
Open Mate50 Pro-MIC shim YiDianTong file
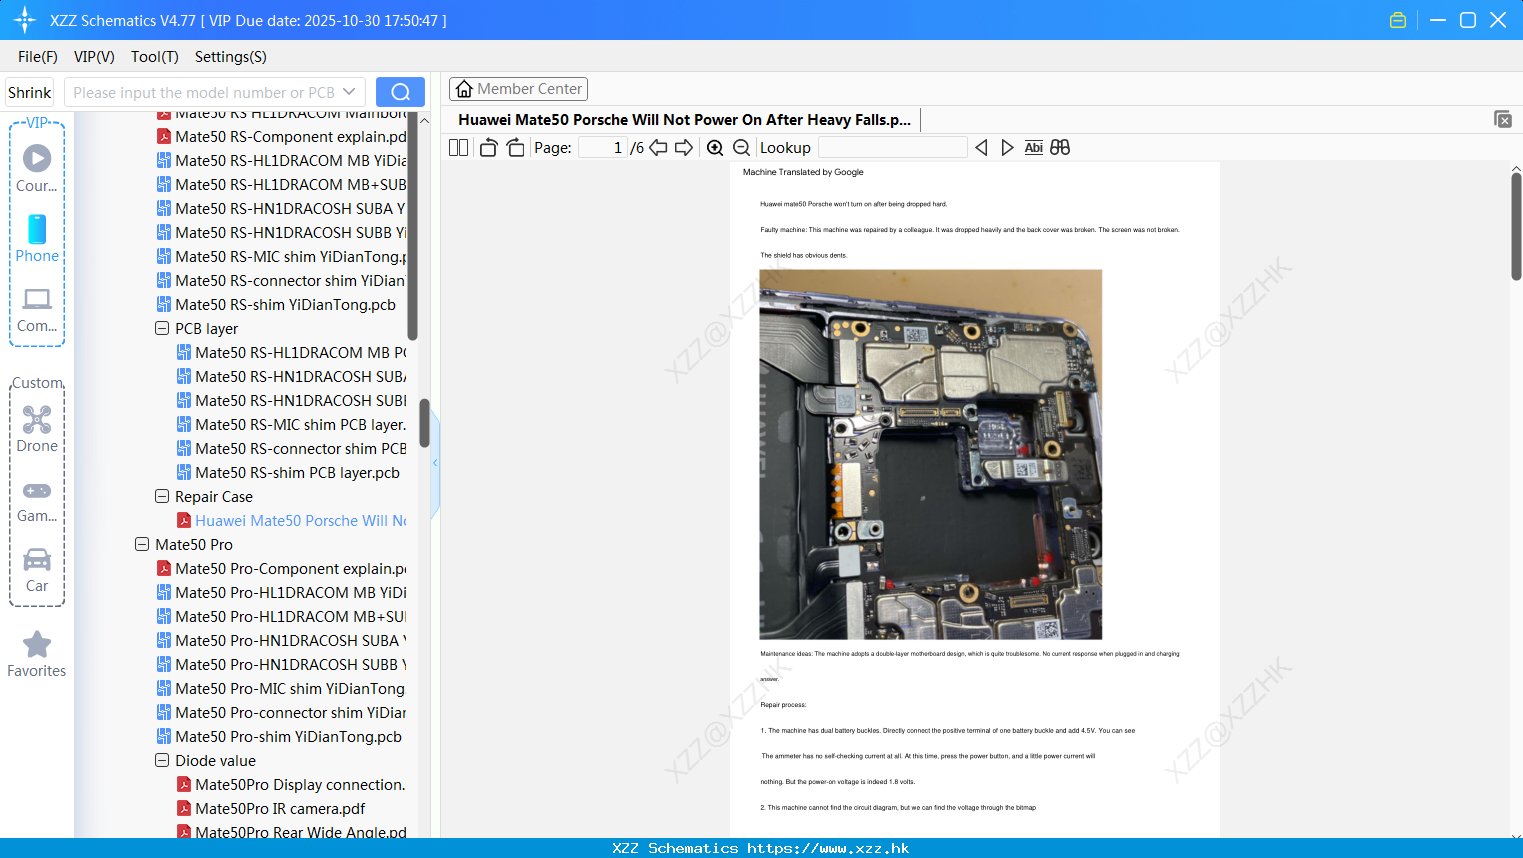[x=282, y=688]
